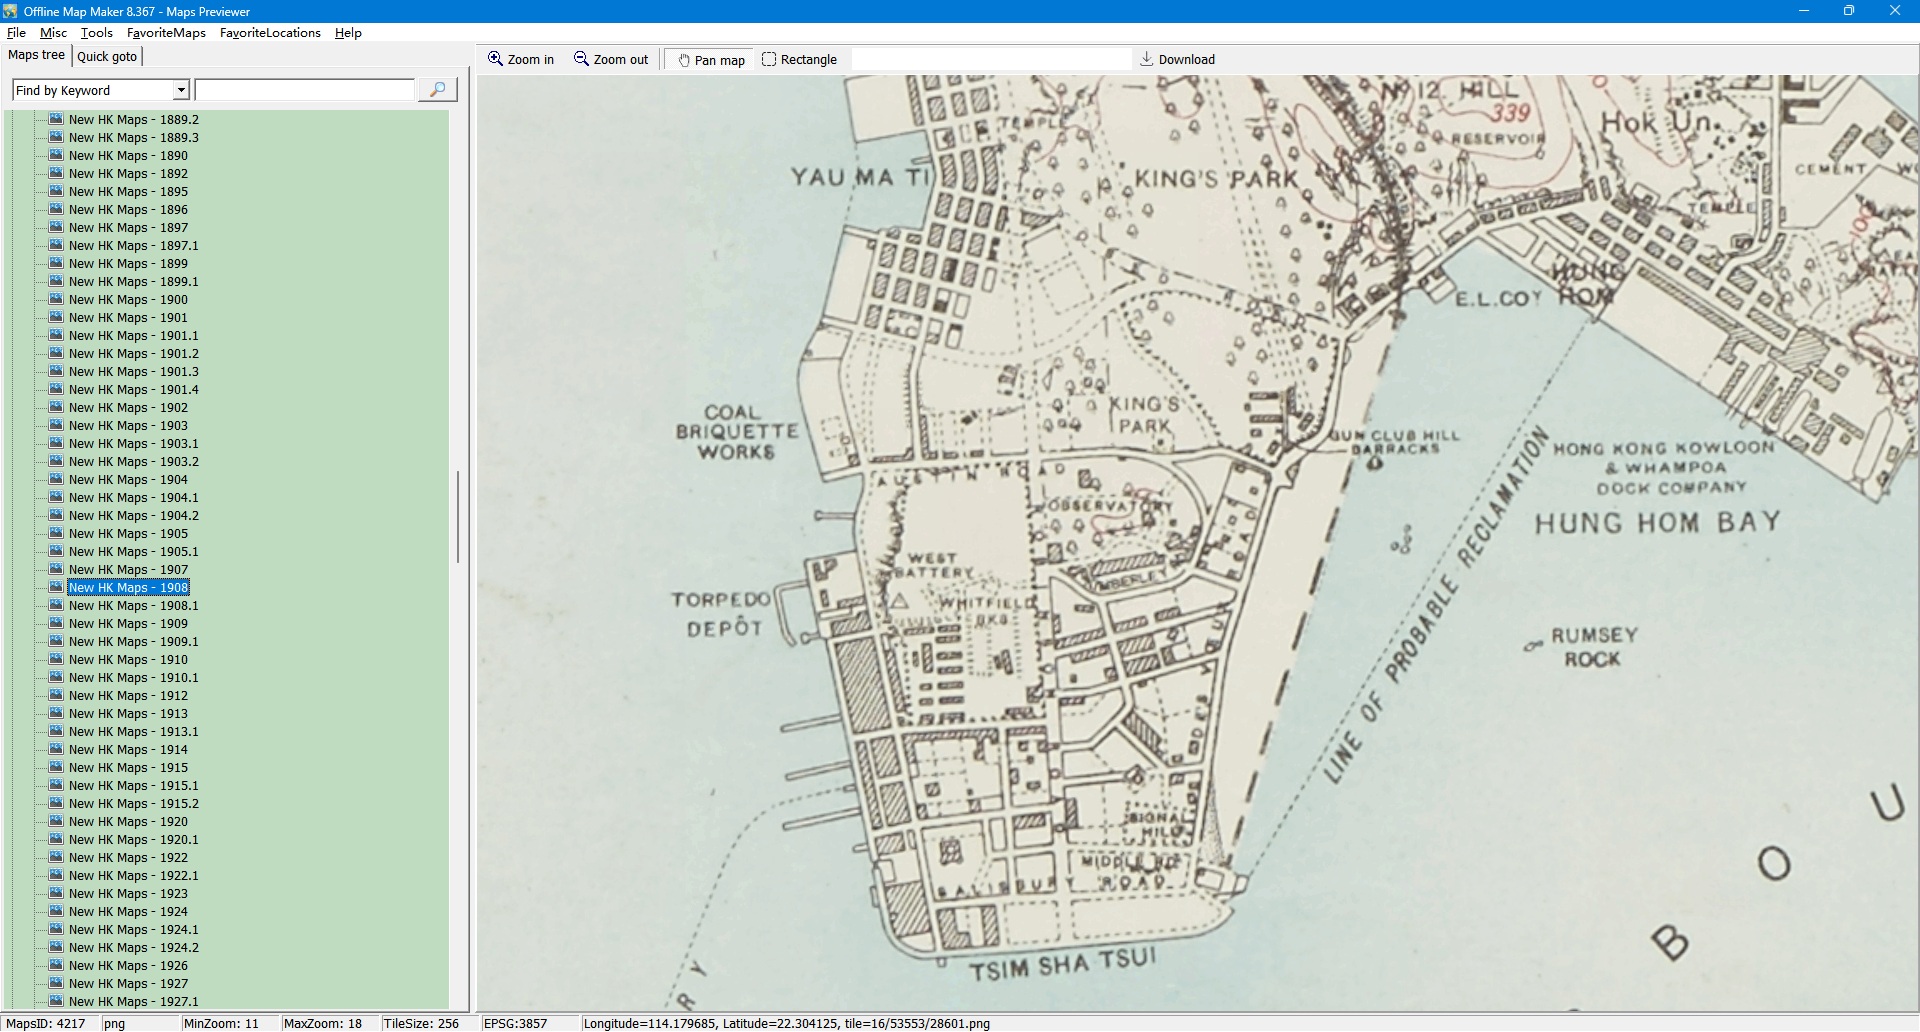This screenshot has width=1920, height=1032.
Task: Click the Offline Map Maker title bar icon
Action: (x=10, y=11)
